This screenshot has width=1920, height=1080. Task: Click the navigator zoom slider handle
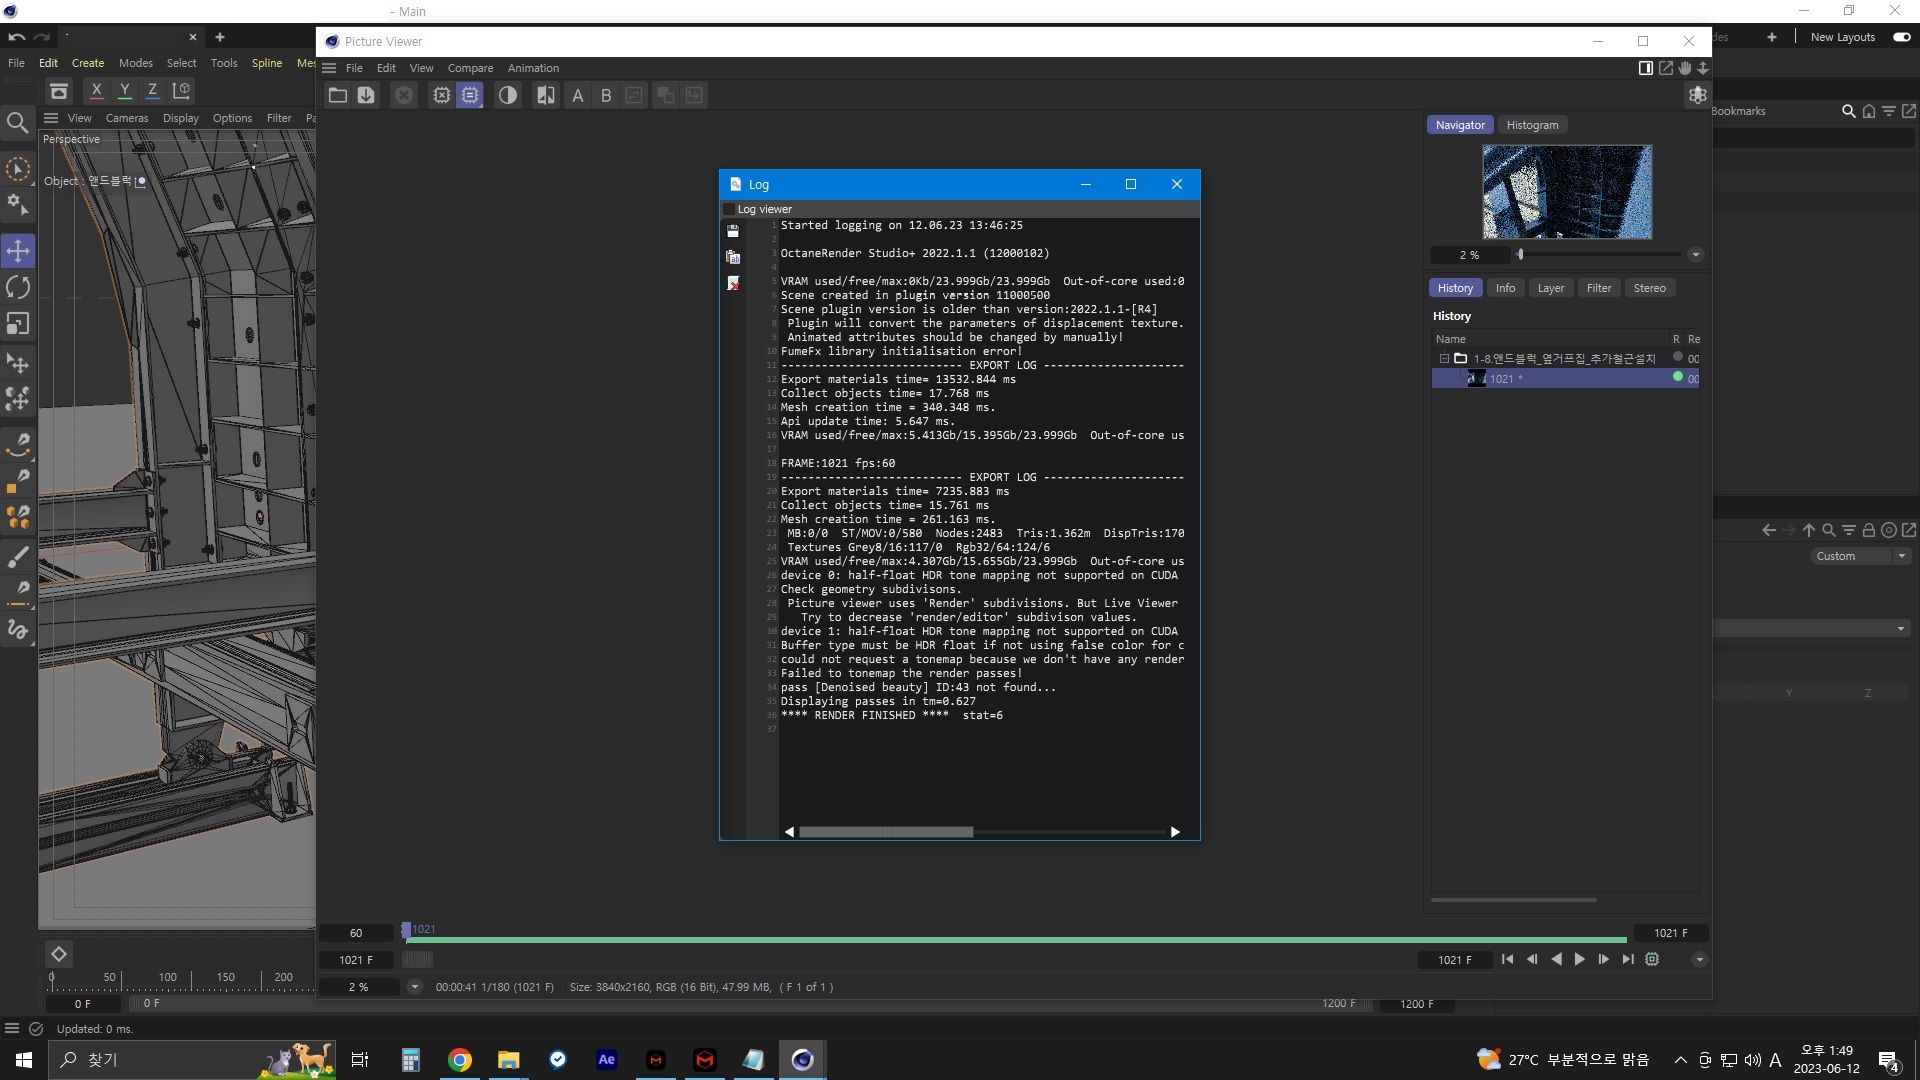[x=1520, y=254]
